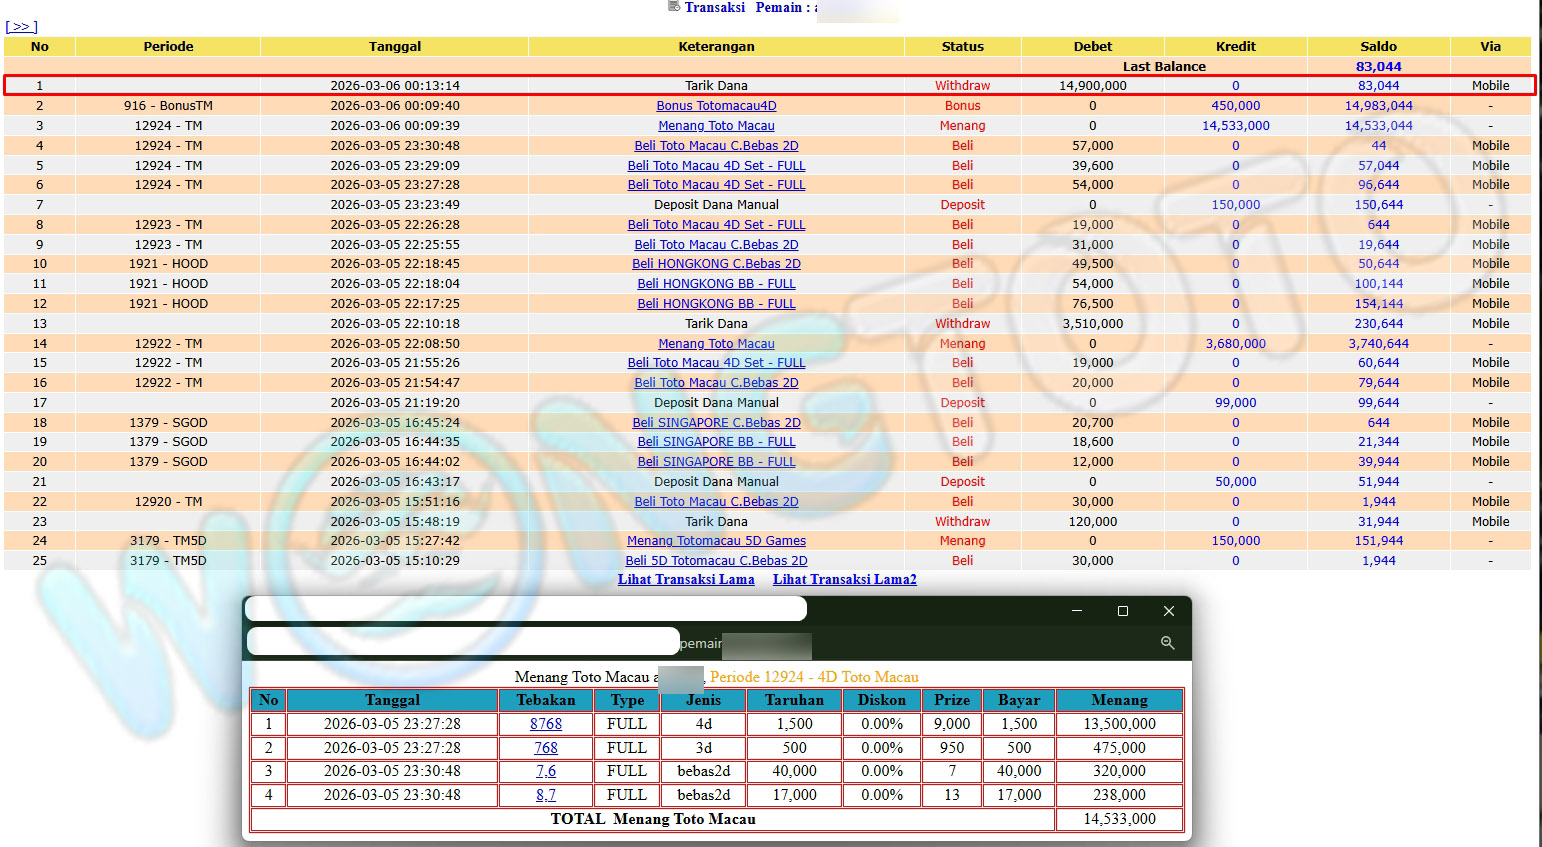
Task: Open Beli 5D Totomacau C.Bebas 2D link
Action: (716, 561)
